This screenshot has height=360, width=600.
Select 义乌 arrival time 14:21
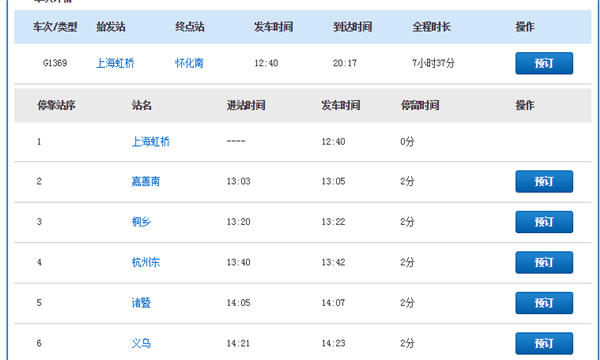coord(238,344)
